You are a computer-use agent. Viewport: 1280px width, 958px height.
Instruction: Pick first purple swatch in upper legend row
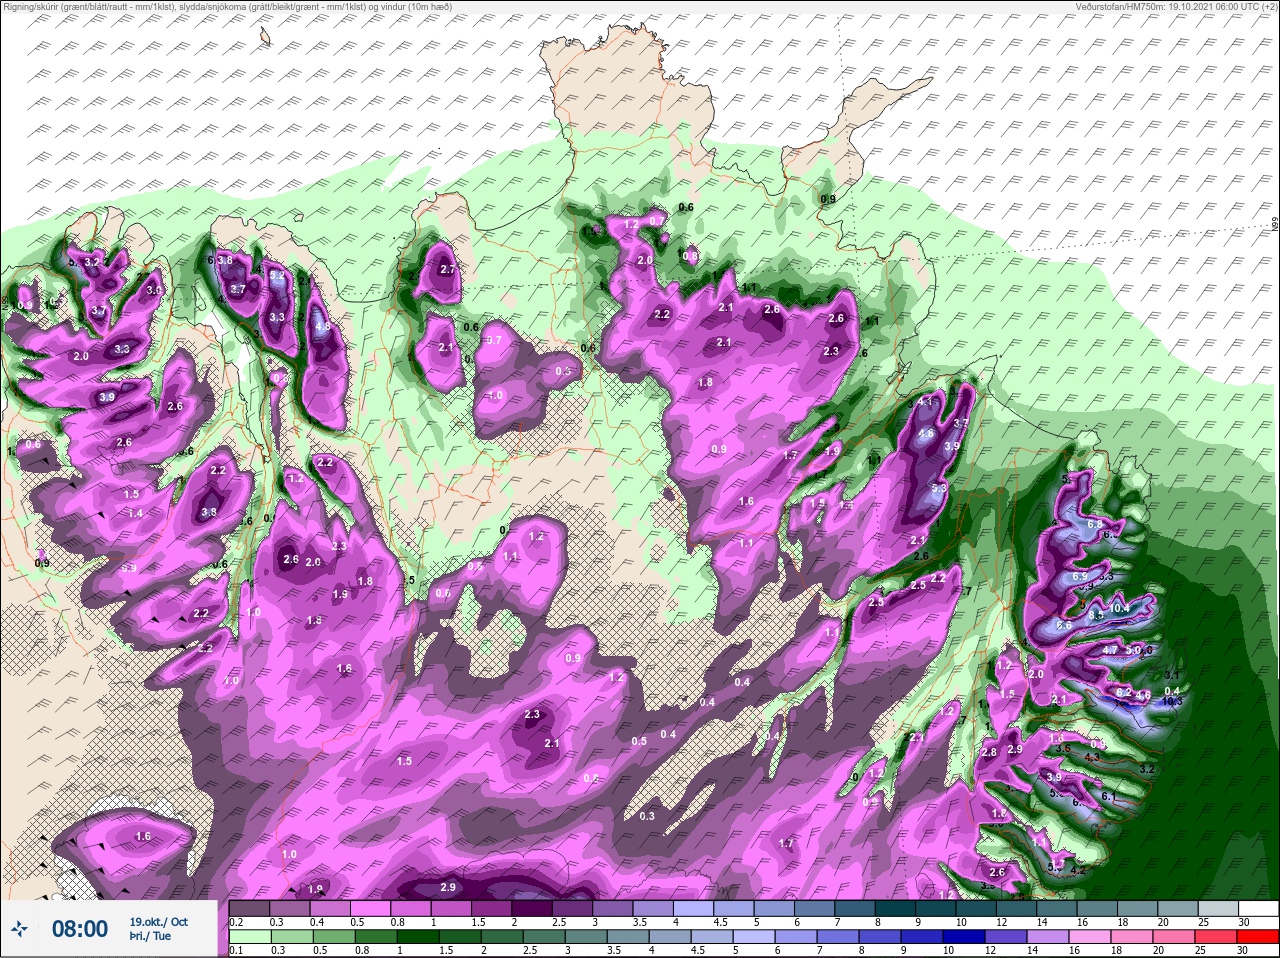click(249, 908)
